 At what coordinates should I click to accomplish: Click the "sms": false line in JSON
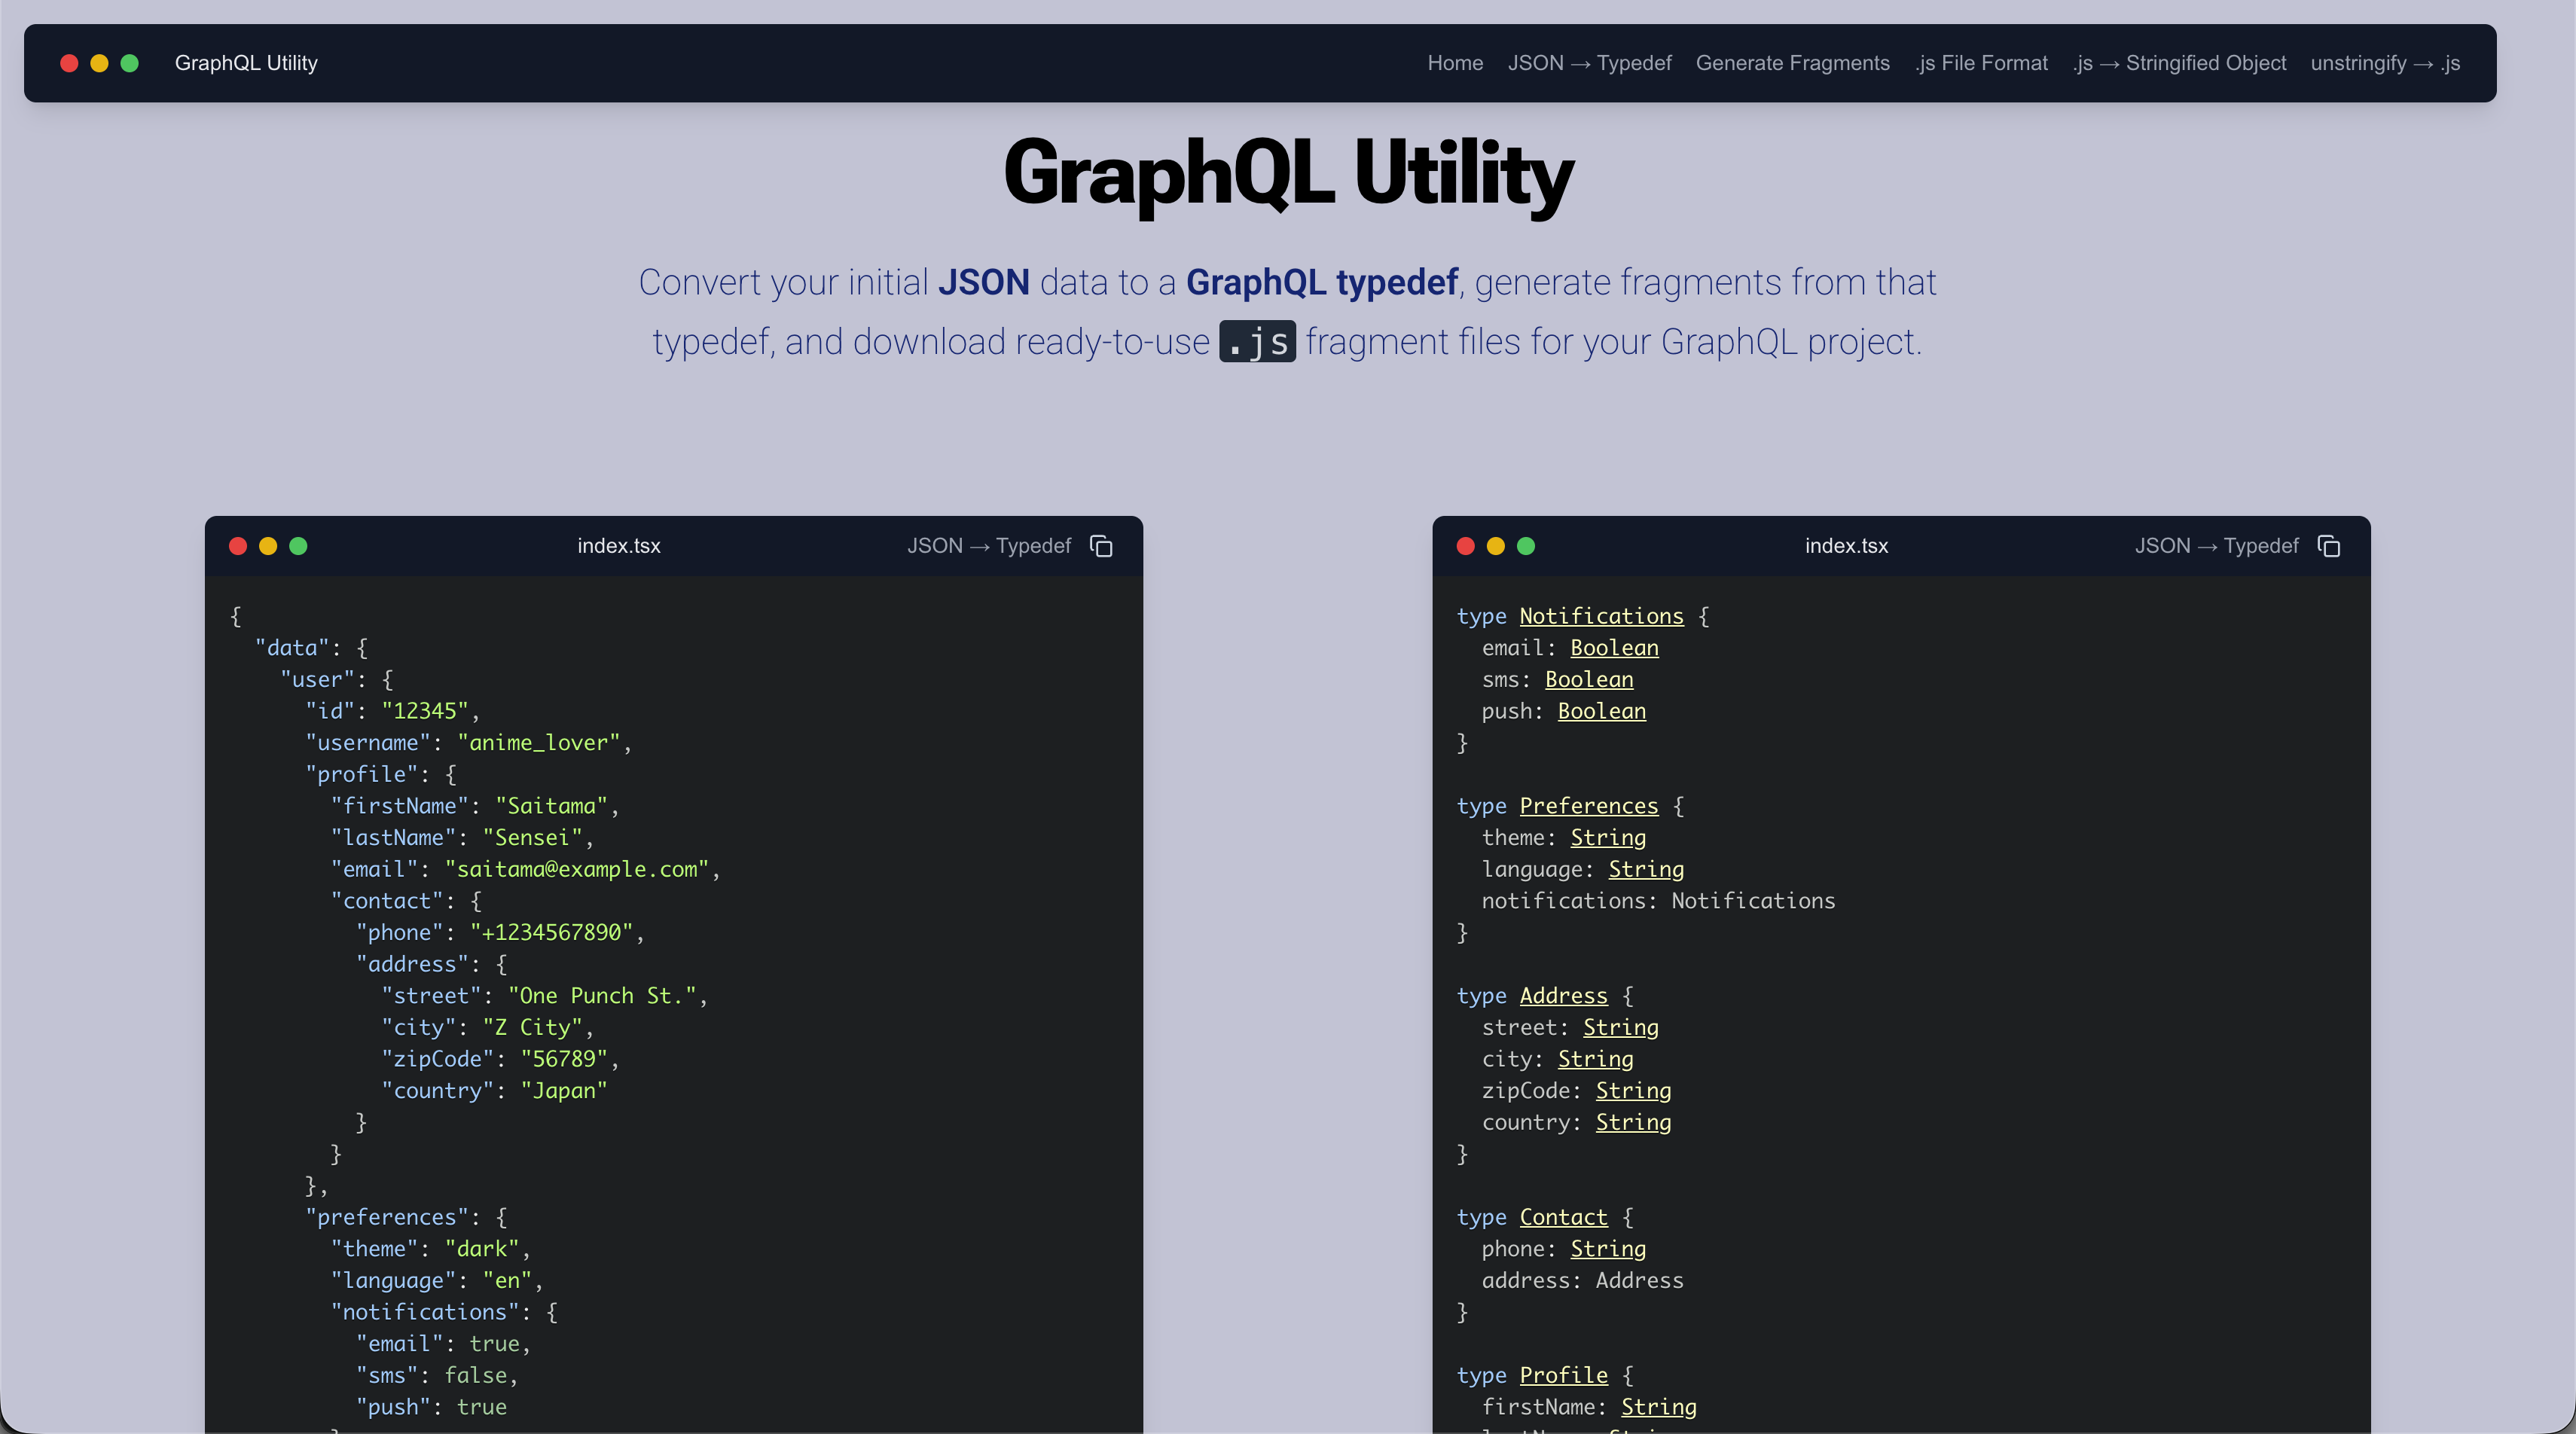(x=437, y=1376)
